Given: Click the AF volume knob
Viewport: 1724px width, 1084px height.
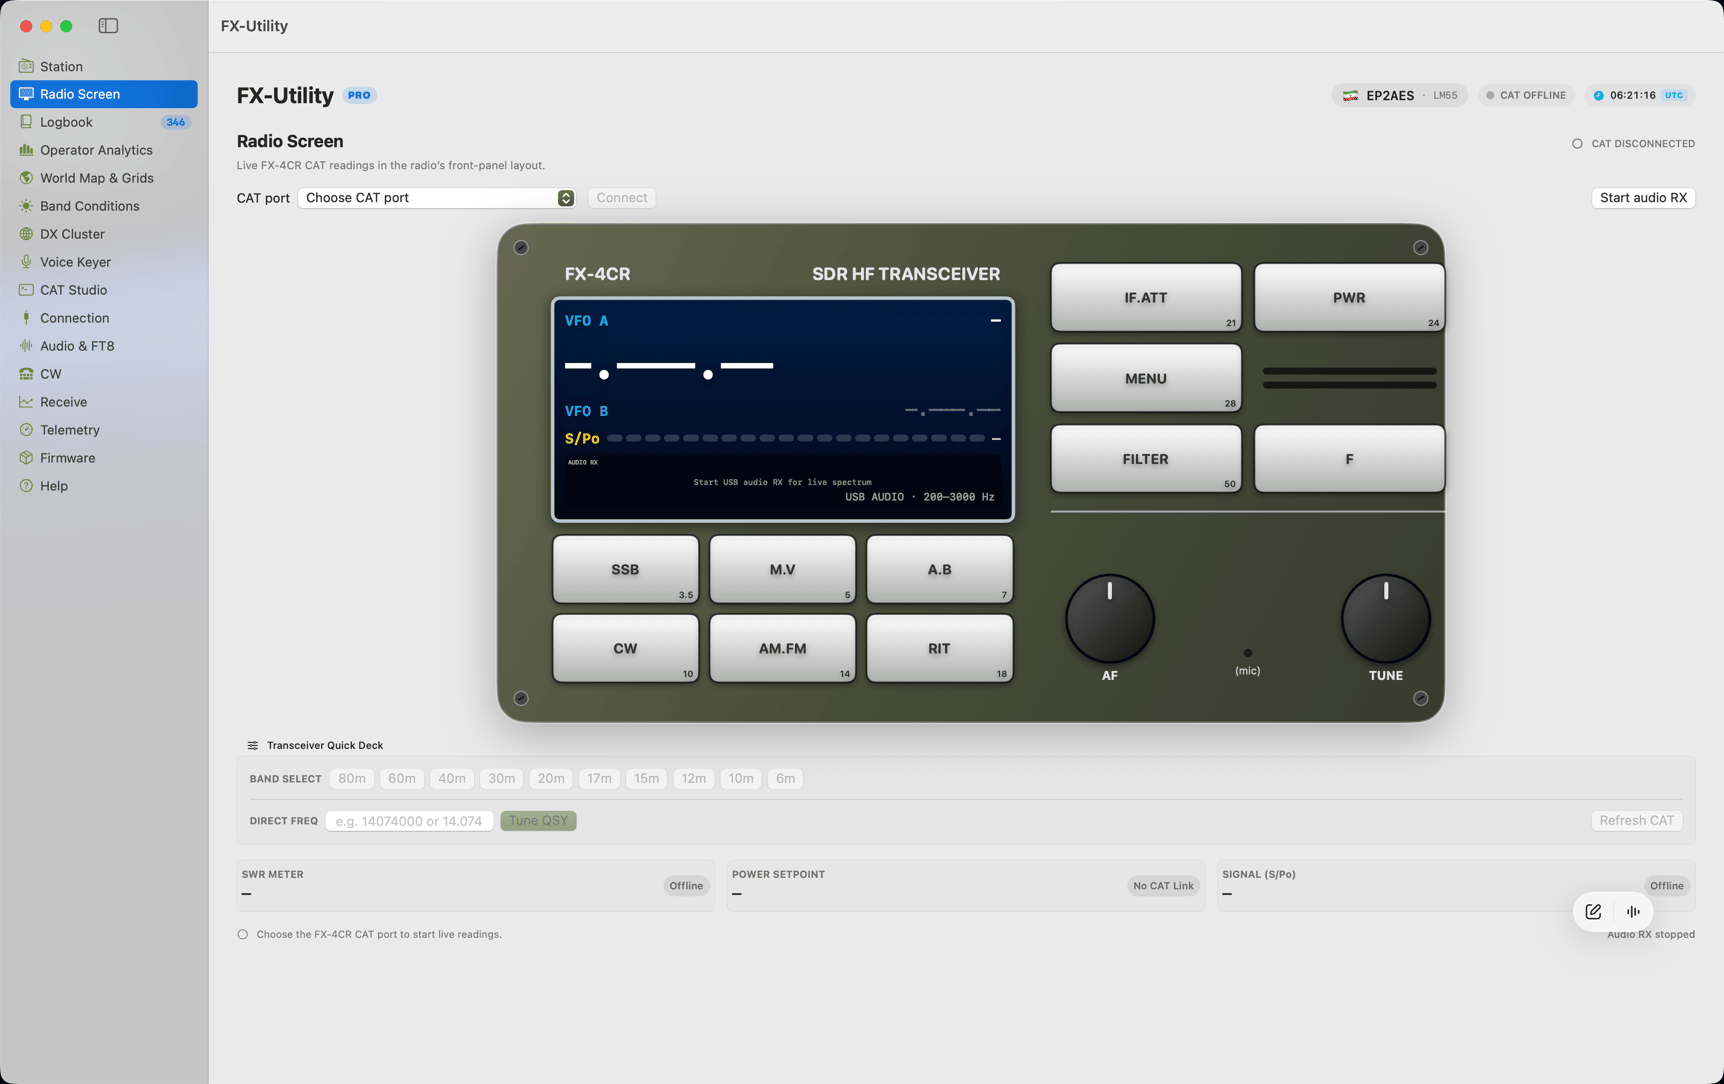Looking at the screenshot, I should click(x=1110, y=619).
